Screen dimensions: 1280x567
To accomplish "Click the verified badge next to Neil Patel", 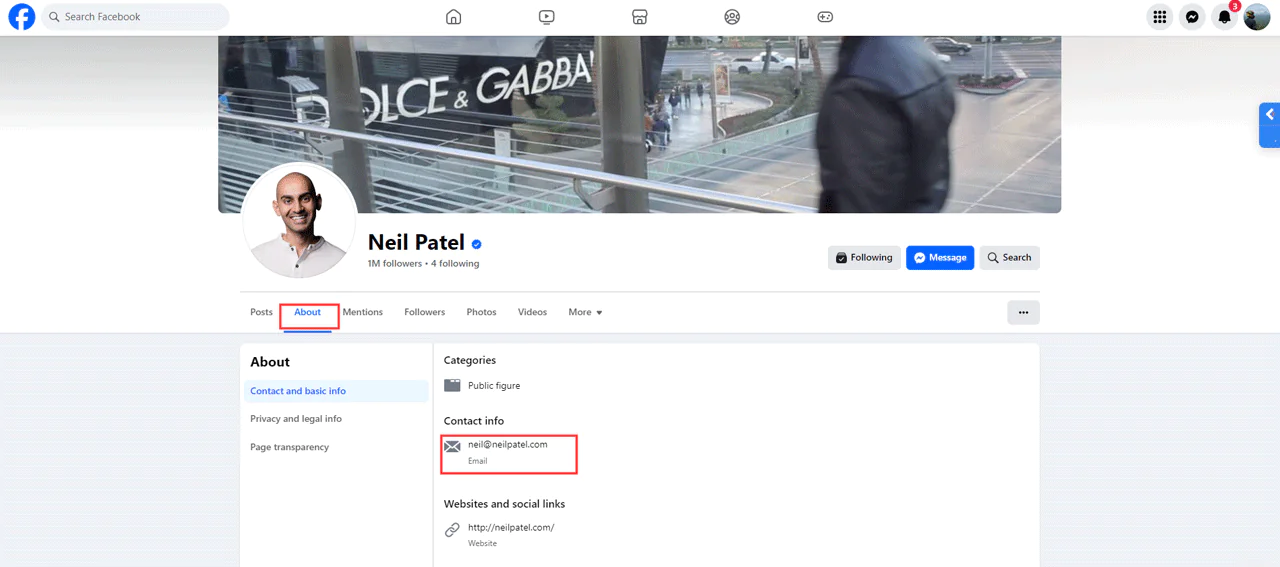I will tap(477, 243).
